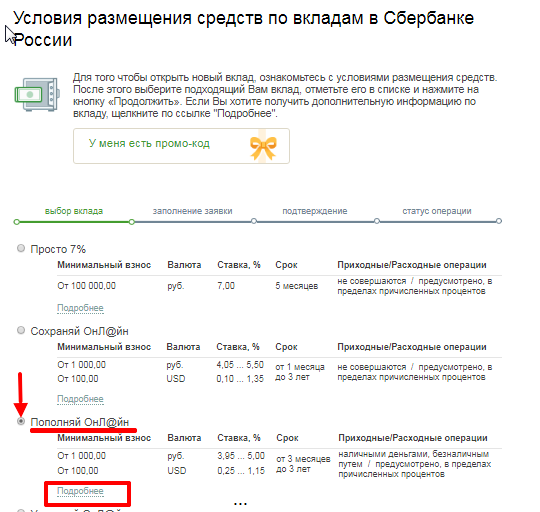This screenshot has width=540, height=512.
Task: Click the «Пополняй ОнЛ@йн» deposit title
Action: [x=80, y=422]
